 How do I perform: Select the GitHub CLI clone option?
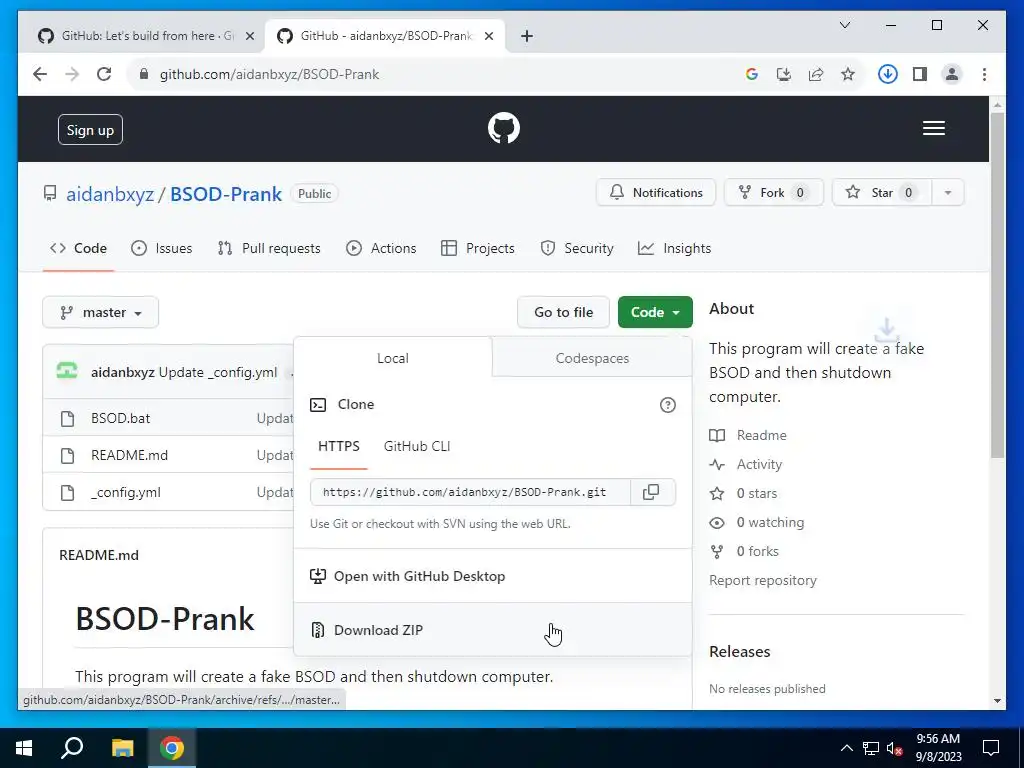417,446
